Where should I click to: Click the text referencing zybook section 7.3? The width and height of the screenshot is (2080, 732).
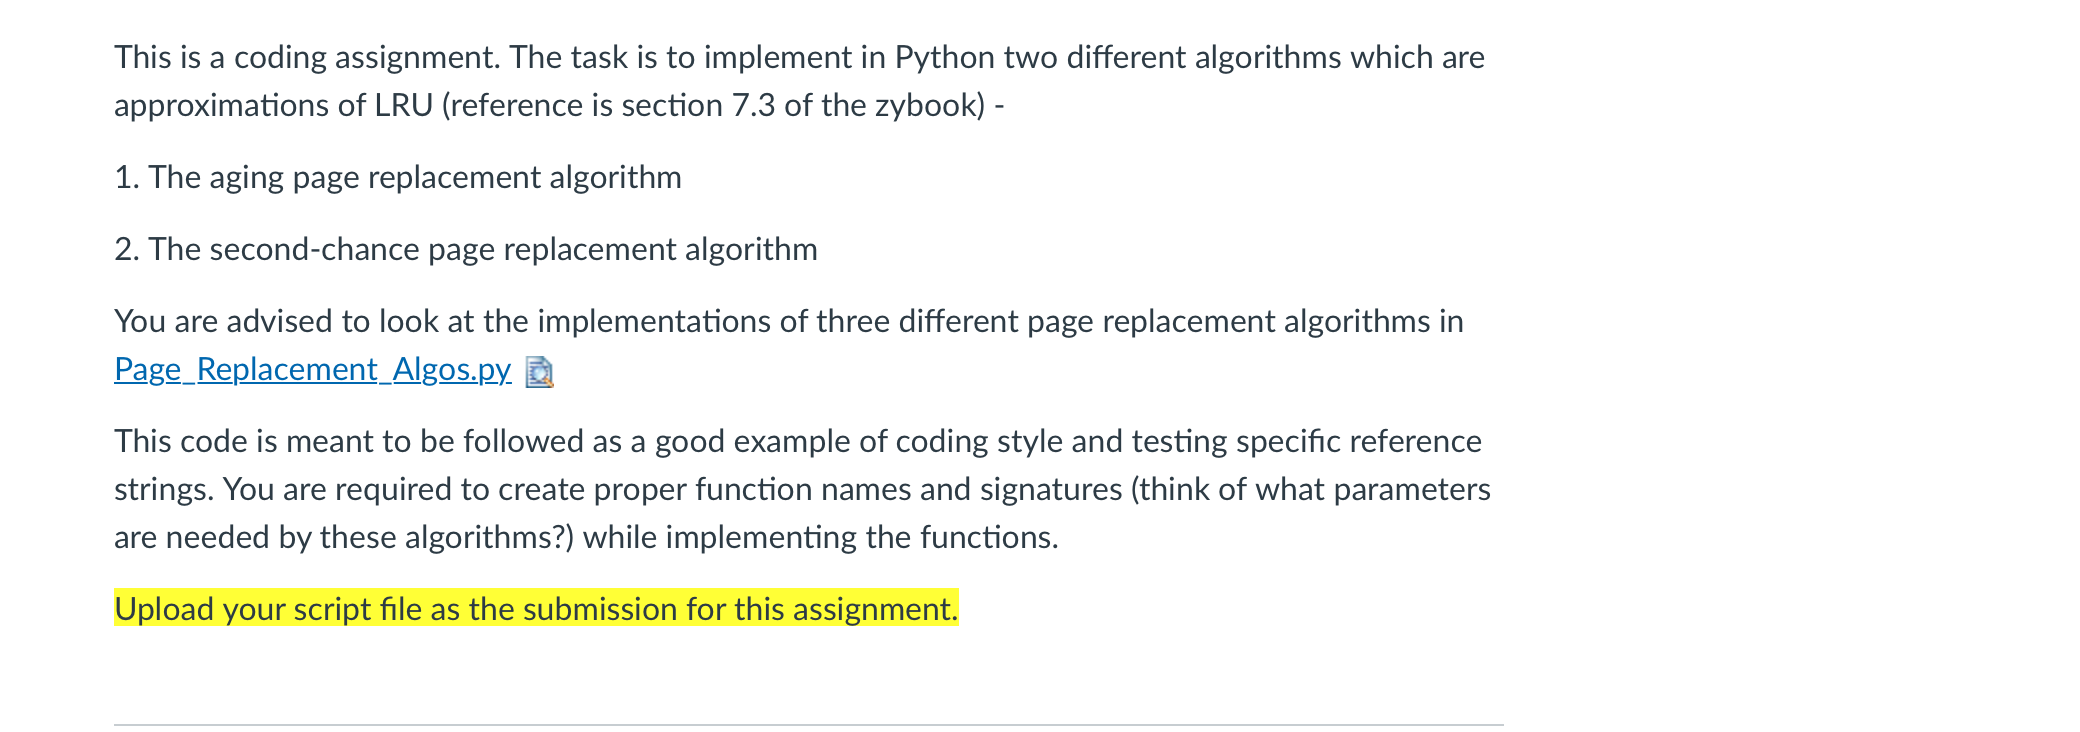(x=560, y=104)
